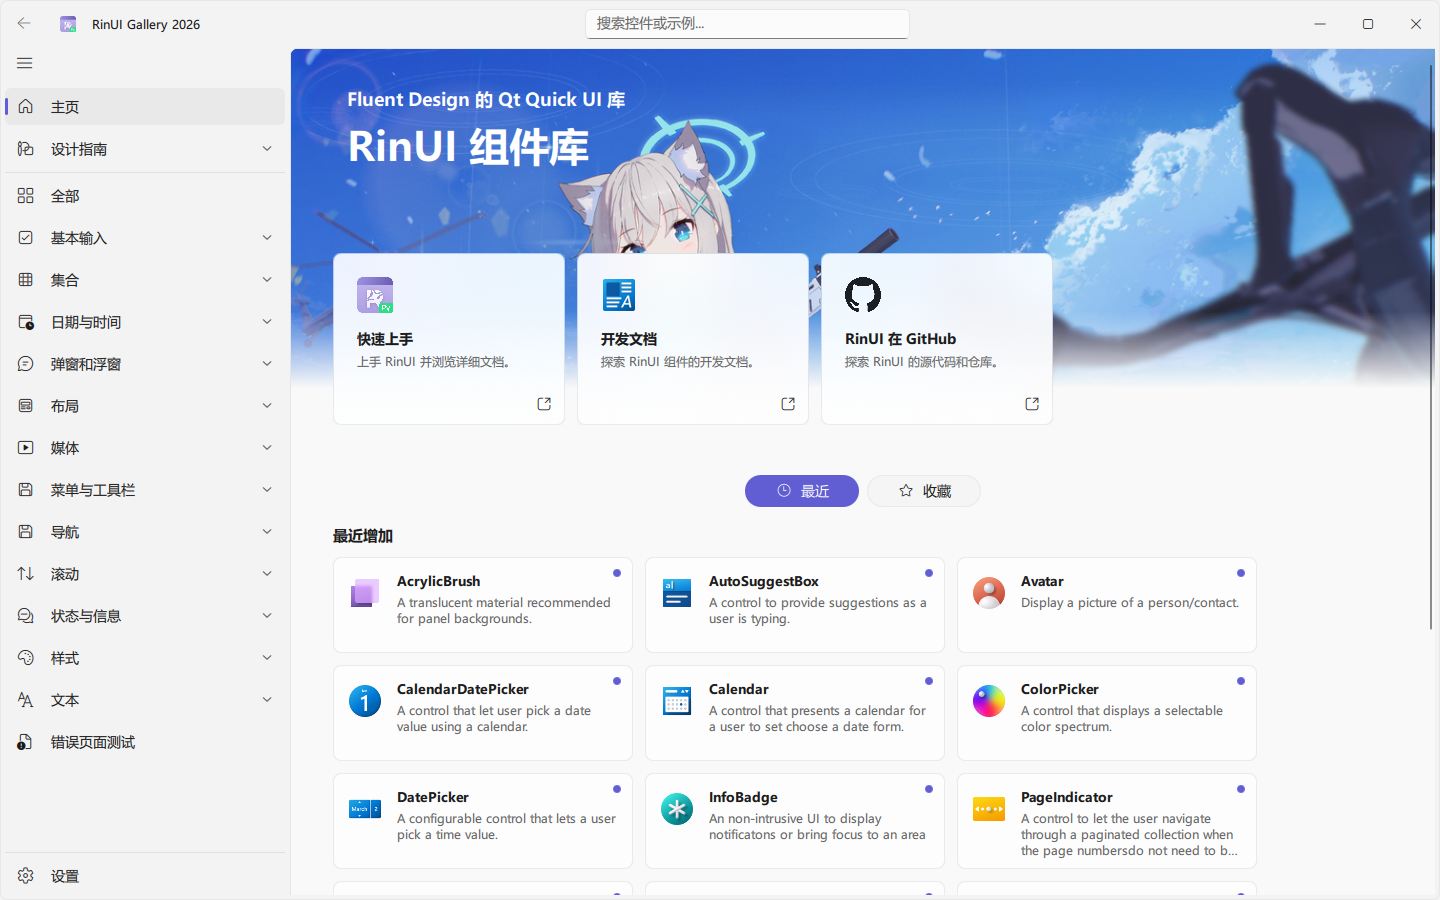The width and height of the screenshot is (1440, 900).
Task: Open 错误页面测试 in the sidebar
Action: coord(145,742)
